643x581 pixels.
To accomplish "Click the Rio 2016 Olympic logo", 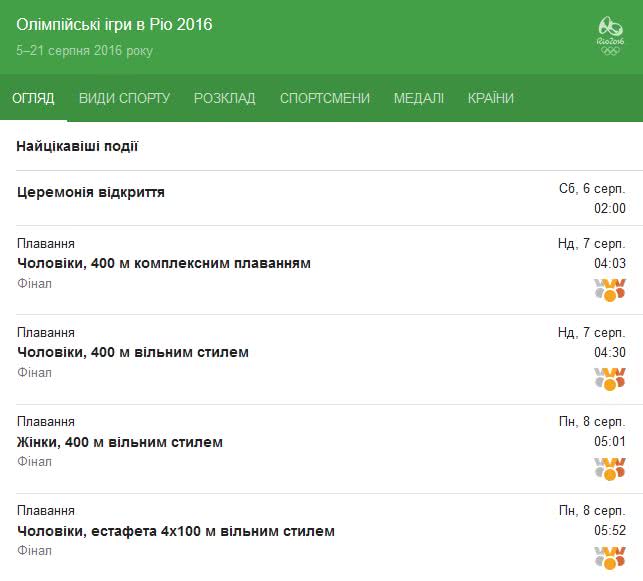I will (x=610, y=36).
